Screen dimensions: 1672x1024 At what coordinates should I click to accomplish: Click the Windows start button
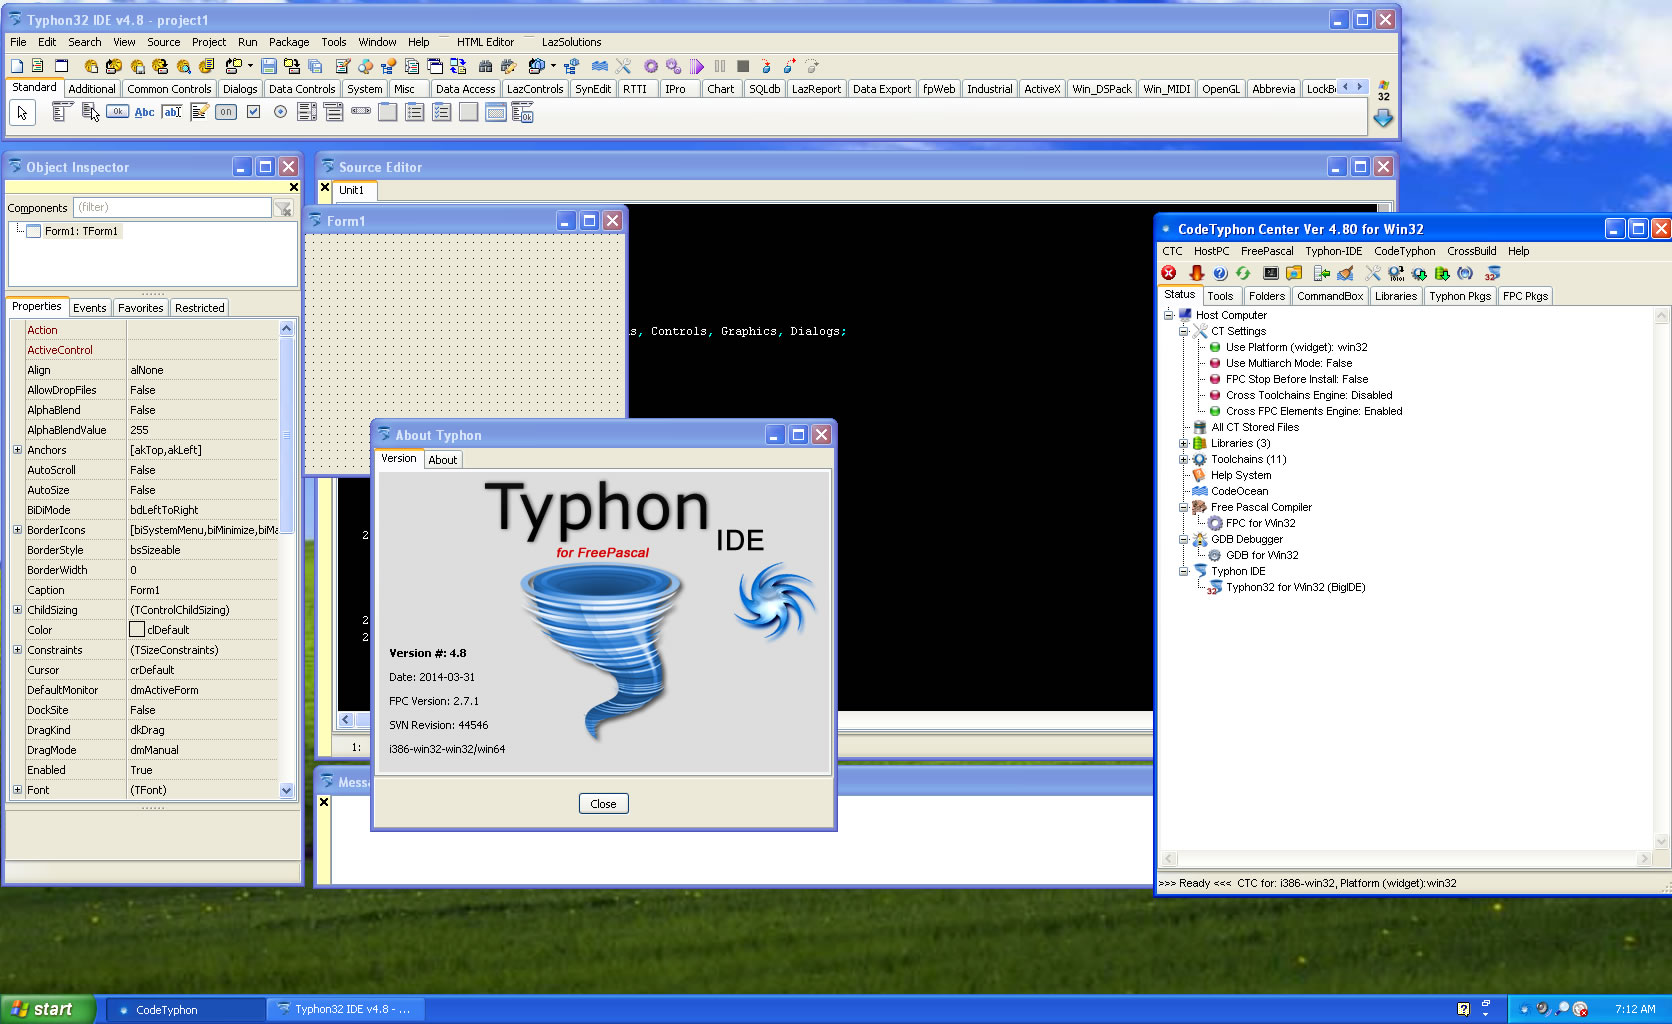click(48, 1009)
